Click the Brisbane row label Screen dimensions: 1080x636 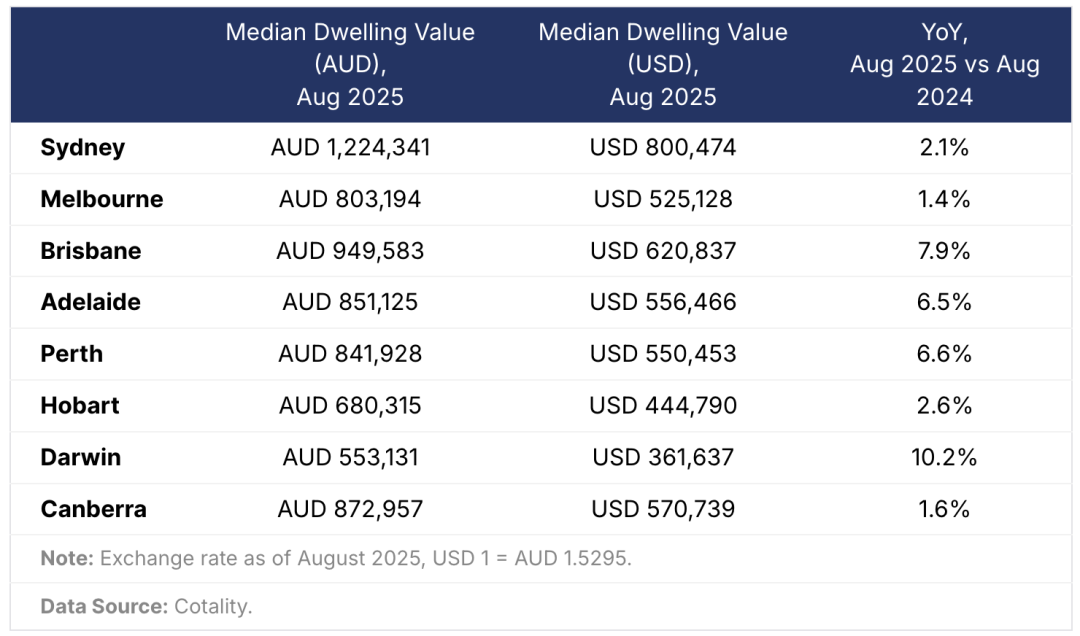click(91, 251)
